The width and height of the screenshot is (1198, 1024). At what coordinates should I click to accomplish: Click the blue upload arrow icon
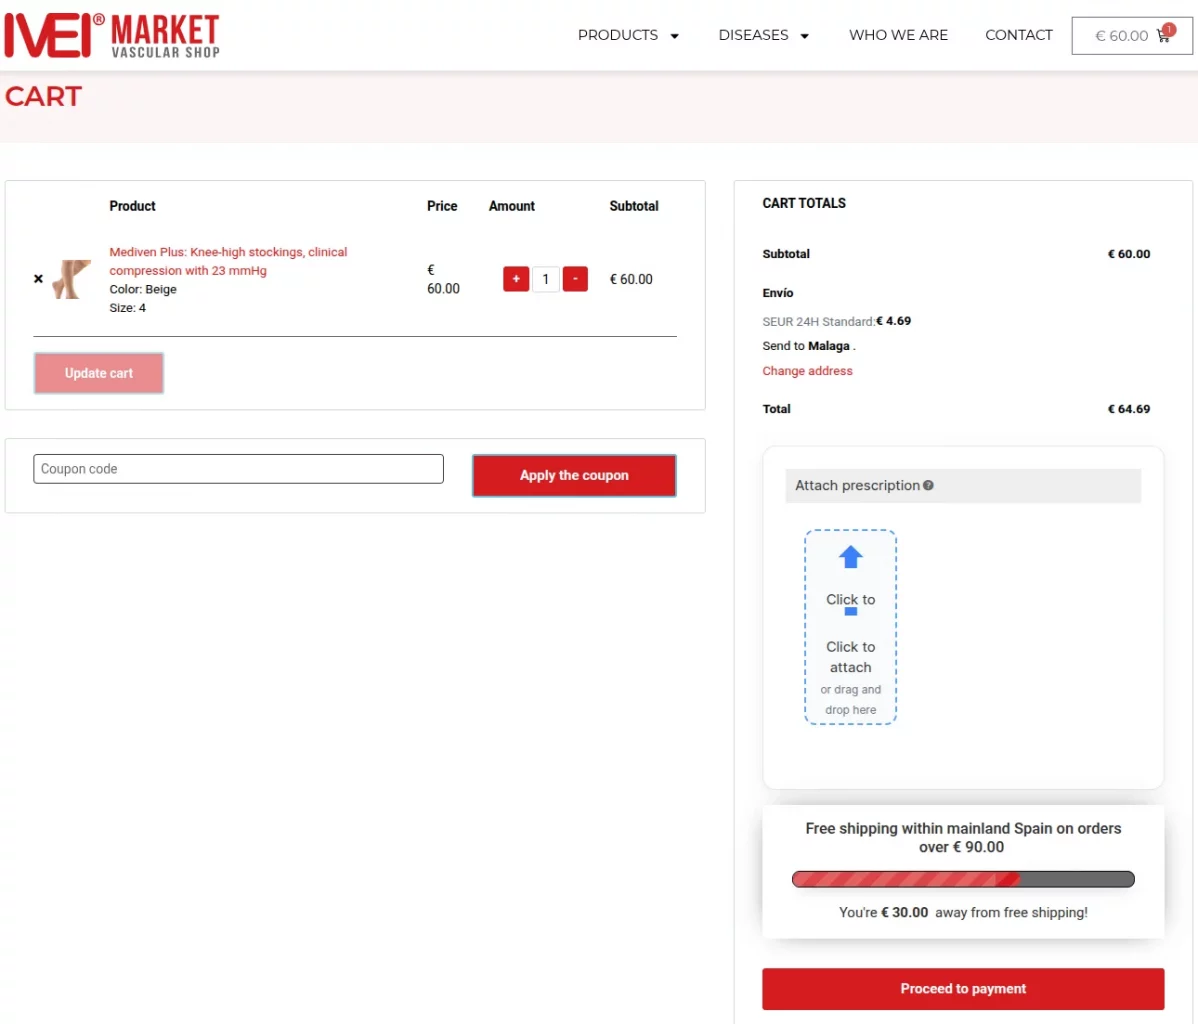click(850, 557)
